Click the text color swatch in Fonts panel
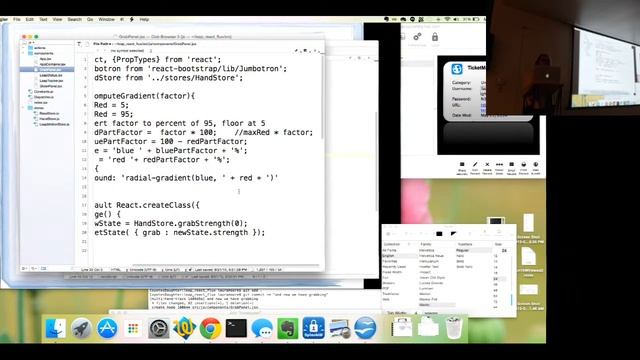Viewport: 640px width, 360px height. (439, 234)
